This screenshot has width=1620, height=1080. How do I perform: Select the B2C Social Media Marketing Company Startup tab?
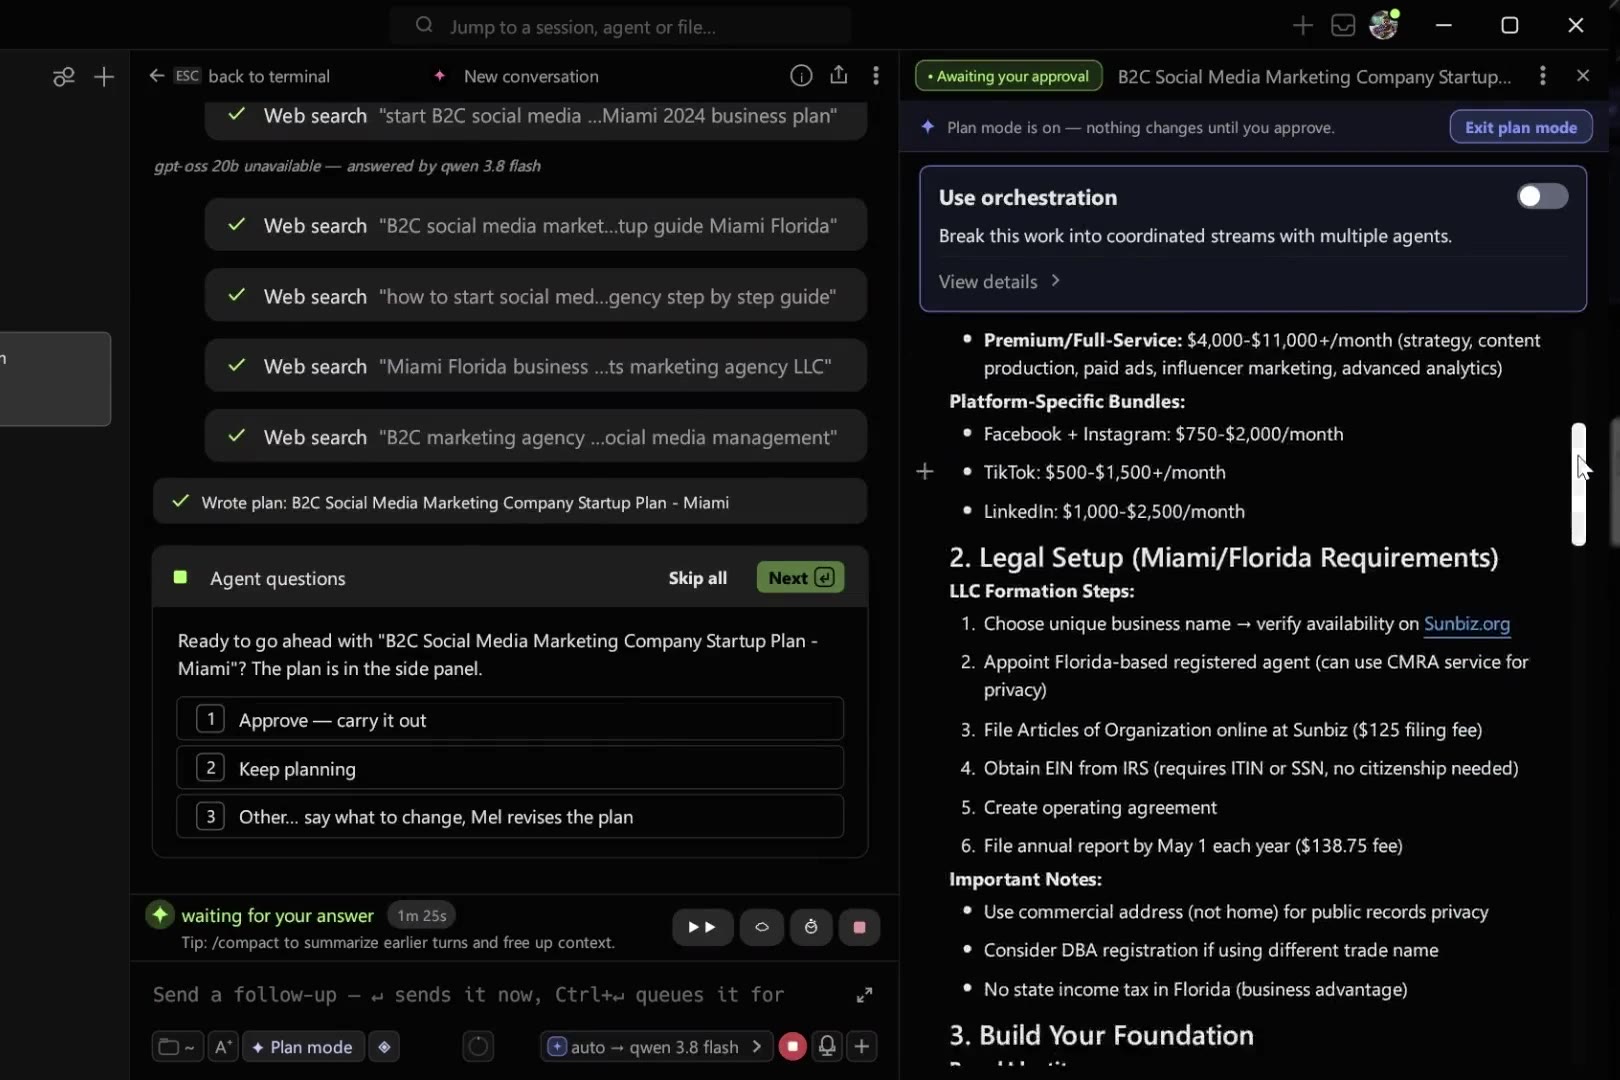click(x=1314, y=77)
